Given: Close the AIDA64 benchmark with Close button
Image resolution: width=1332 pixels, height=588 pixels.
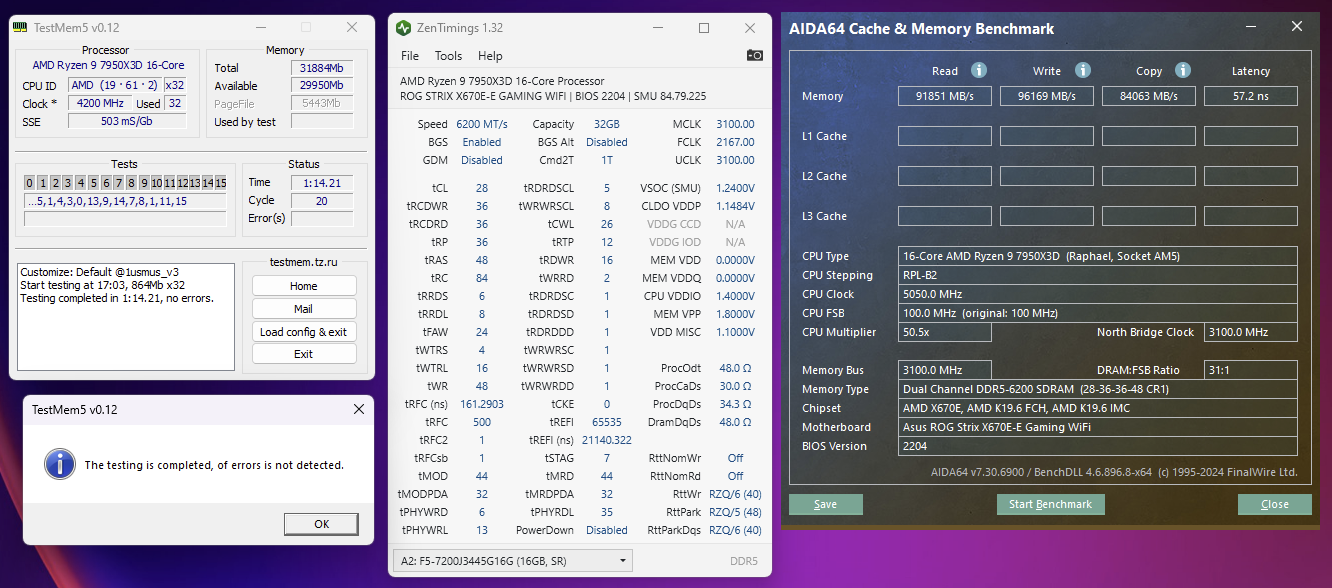Looking at the screenshot, I should pos(1275,504).
